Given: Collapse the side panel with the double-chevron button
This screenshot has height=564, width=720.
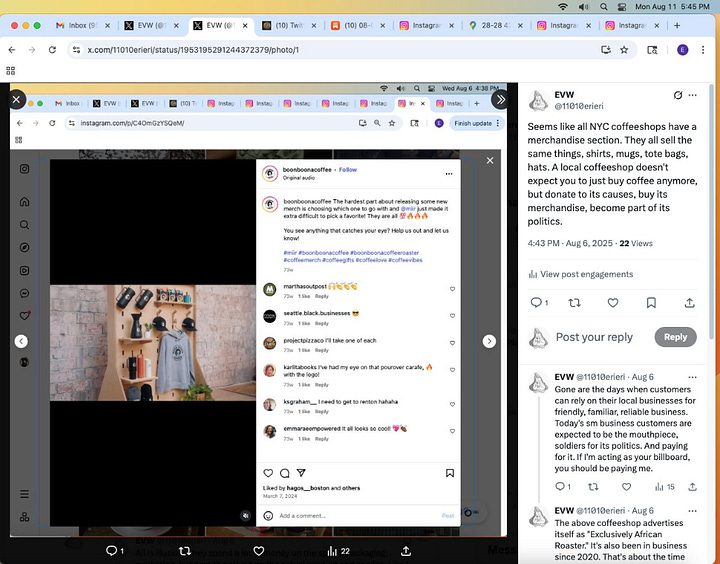Looking at the screenshot, I should click(500, 99).
